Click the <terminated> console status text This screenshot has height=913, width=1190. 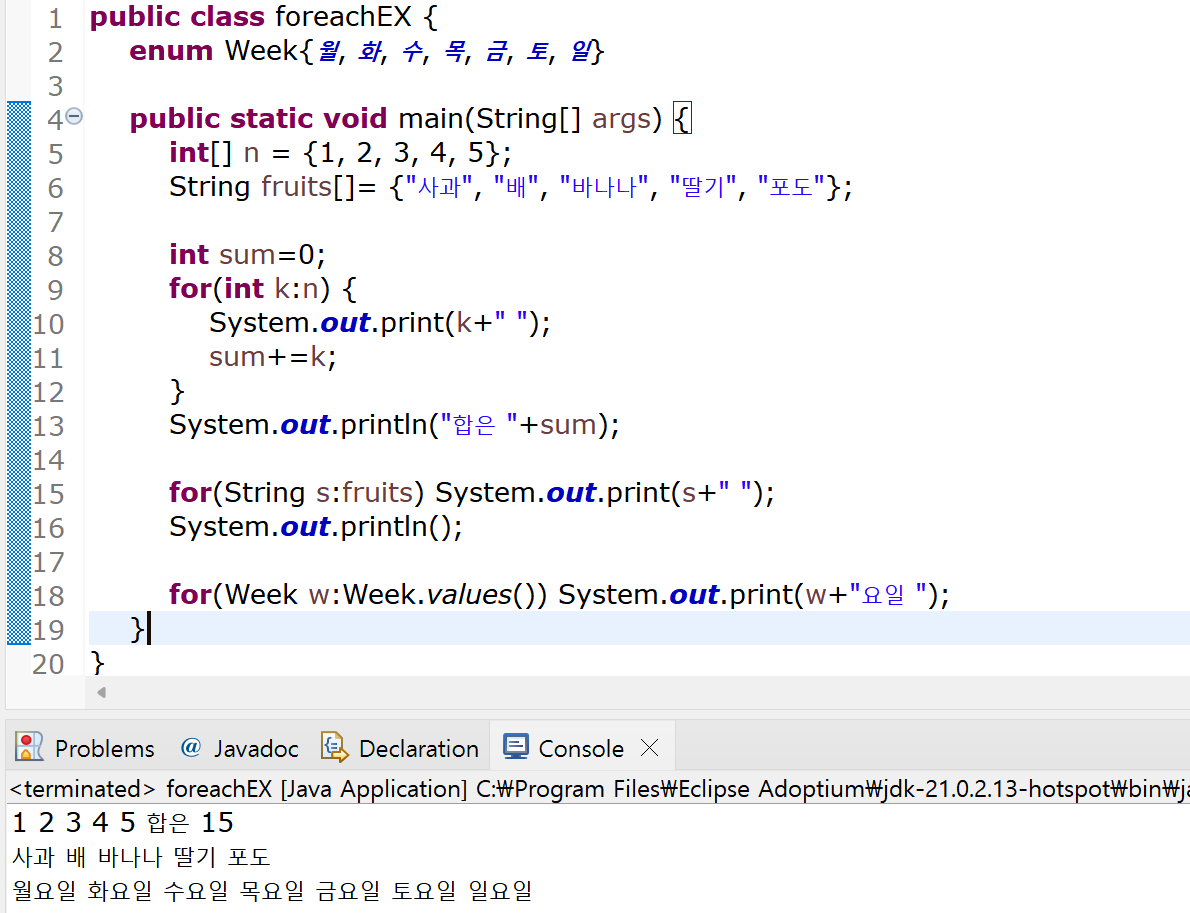click(83, 789)
